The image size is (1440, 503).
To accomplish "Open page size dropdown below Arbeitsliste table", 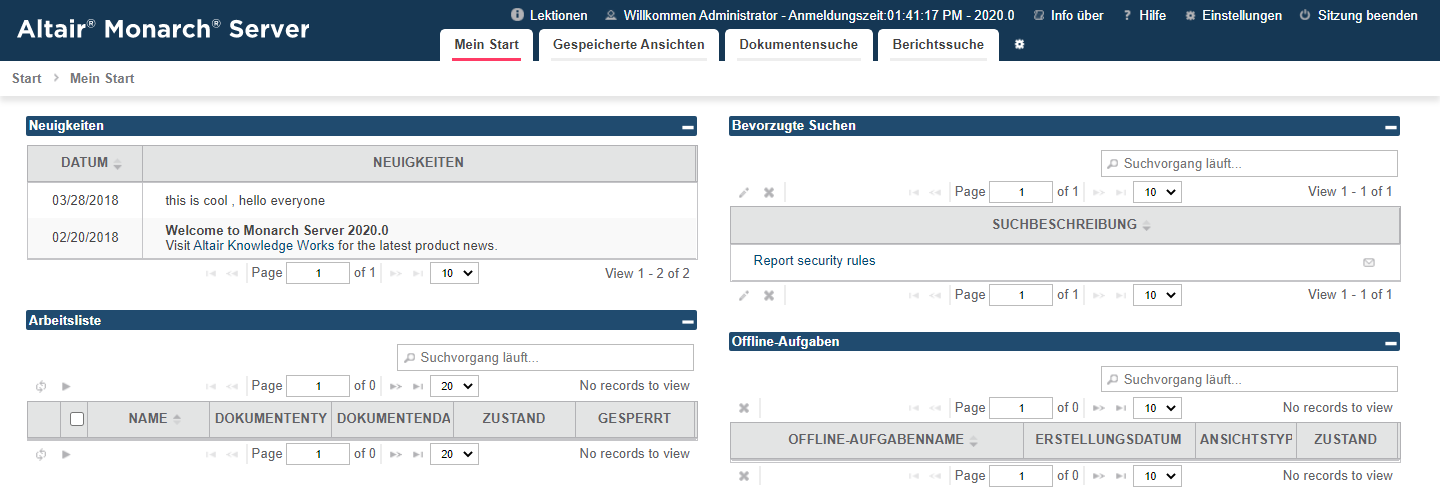I will (454, 454).
